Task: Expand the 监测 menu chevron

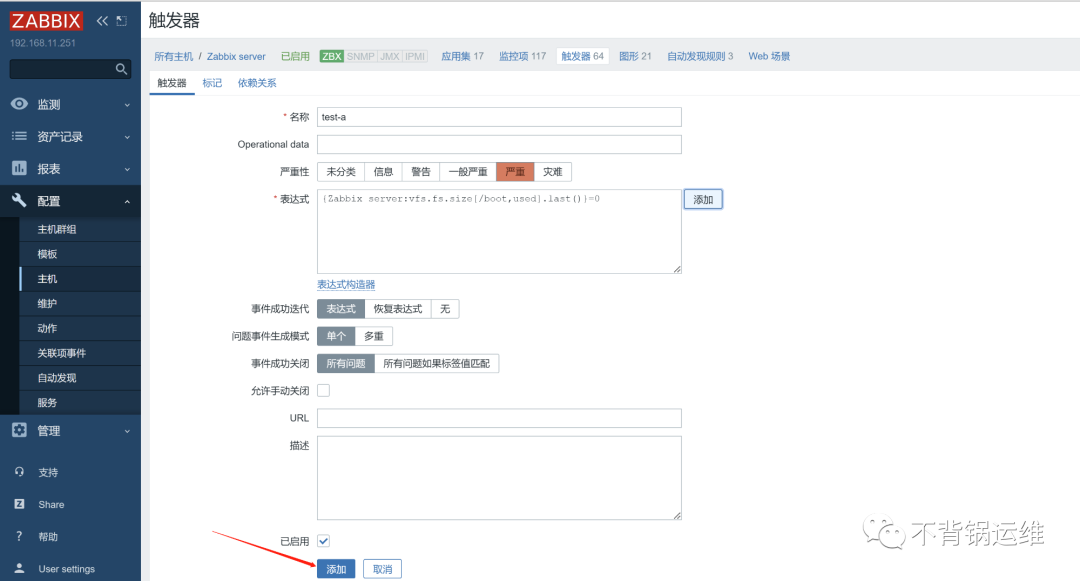Action: (127, 103)
